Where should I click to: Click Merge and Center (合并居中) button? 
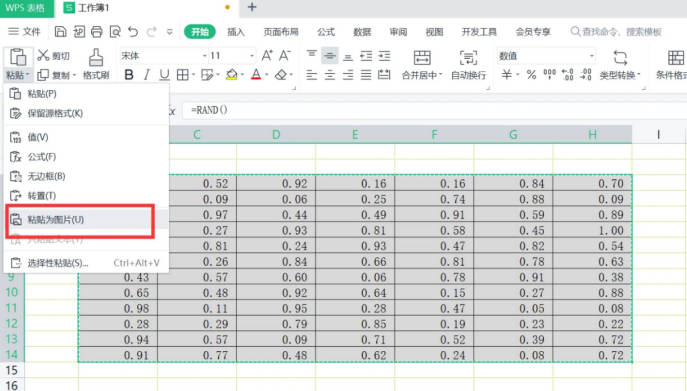422,65
